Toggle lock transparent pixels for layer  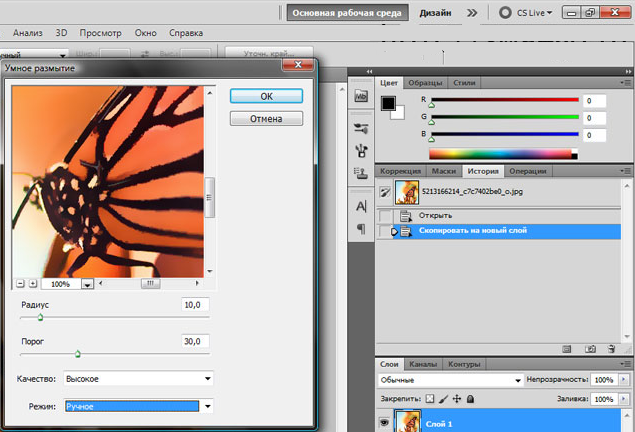(x=430, y=399)
